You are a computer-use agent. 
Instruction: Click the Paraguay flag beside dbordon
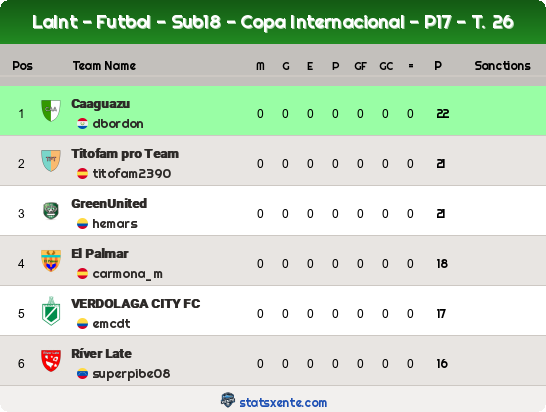tap(83, 124)
